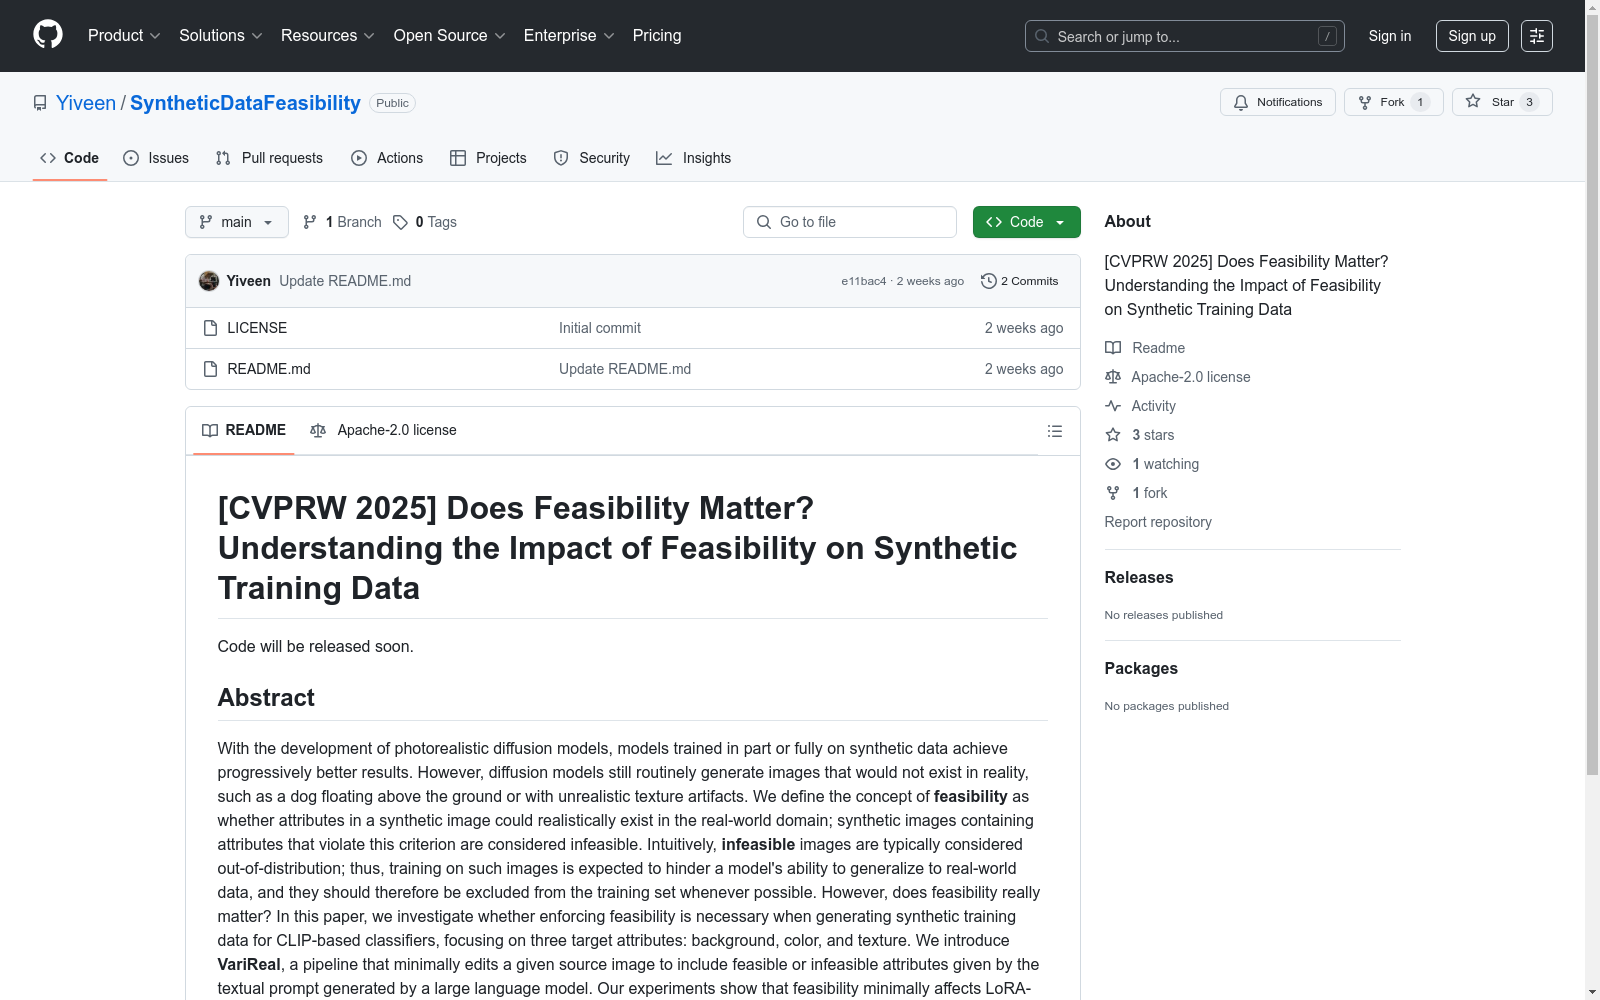The width and height of the screenshot is (1600, 1000).
Task: Open commit hash e11bac4
Action: click(864, 281)
